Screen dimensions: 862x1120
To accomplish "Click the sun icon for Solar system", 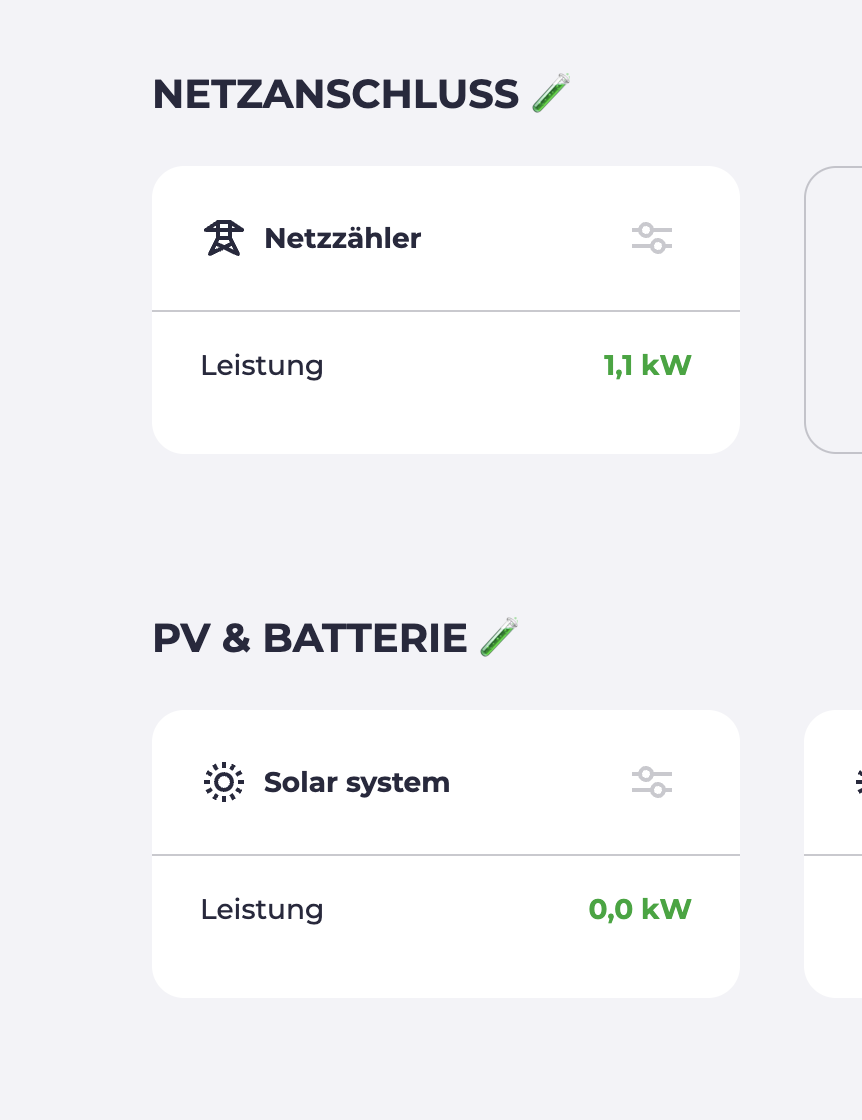I will point(224,782).
